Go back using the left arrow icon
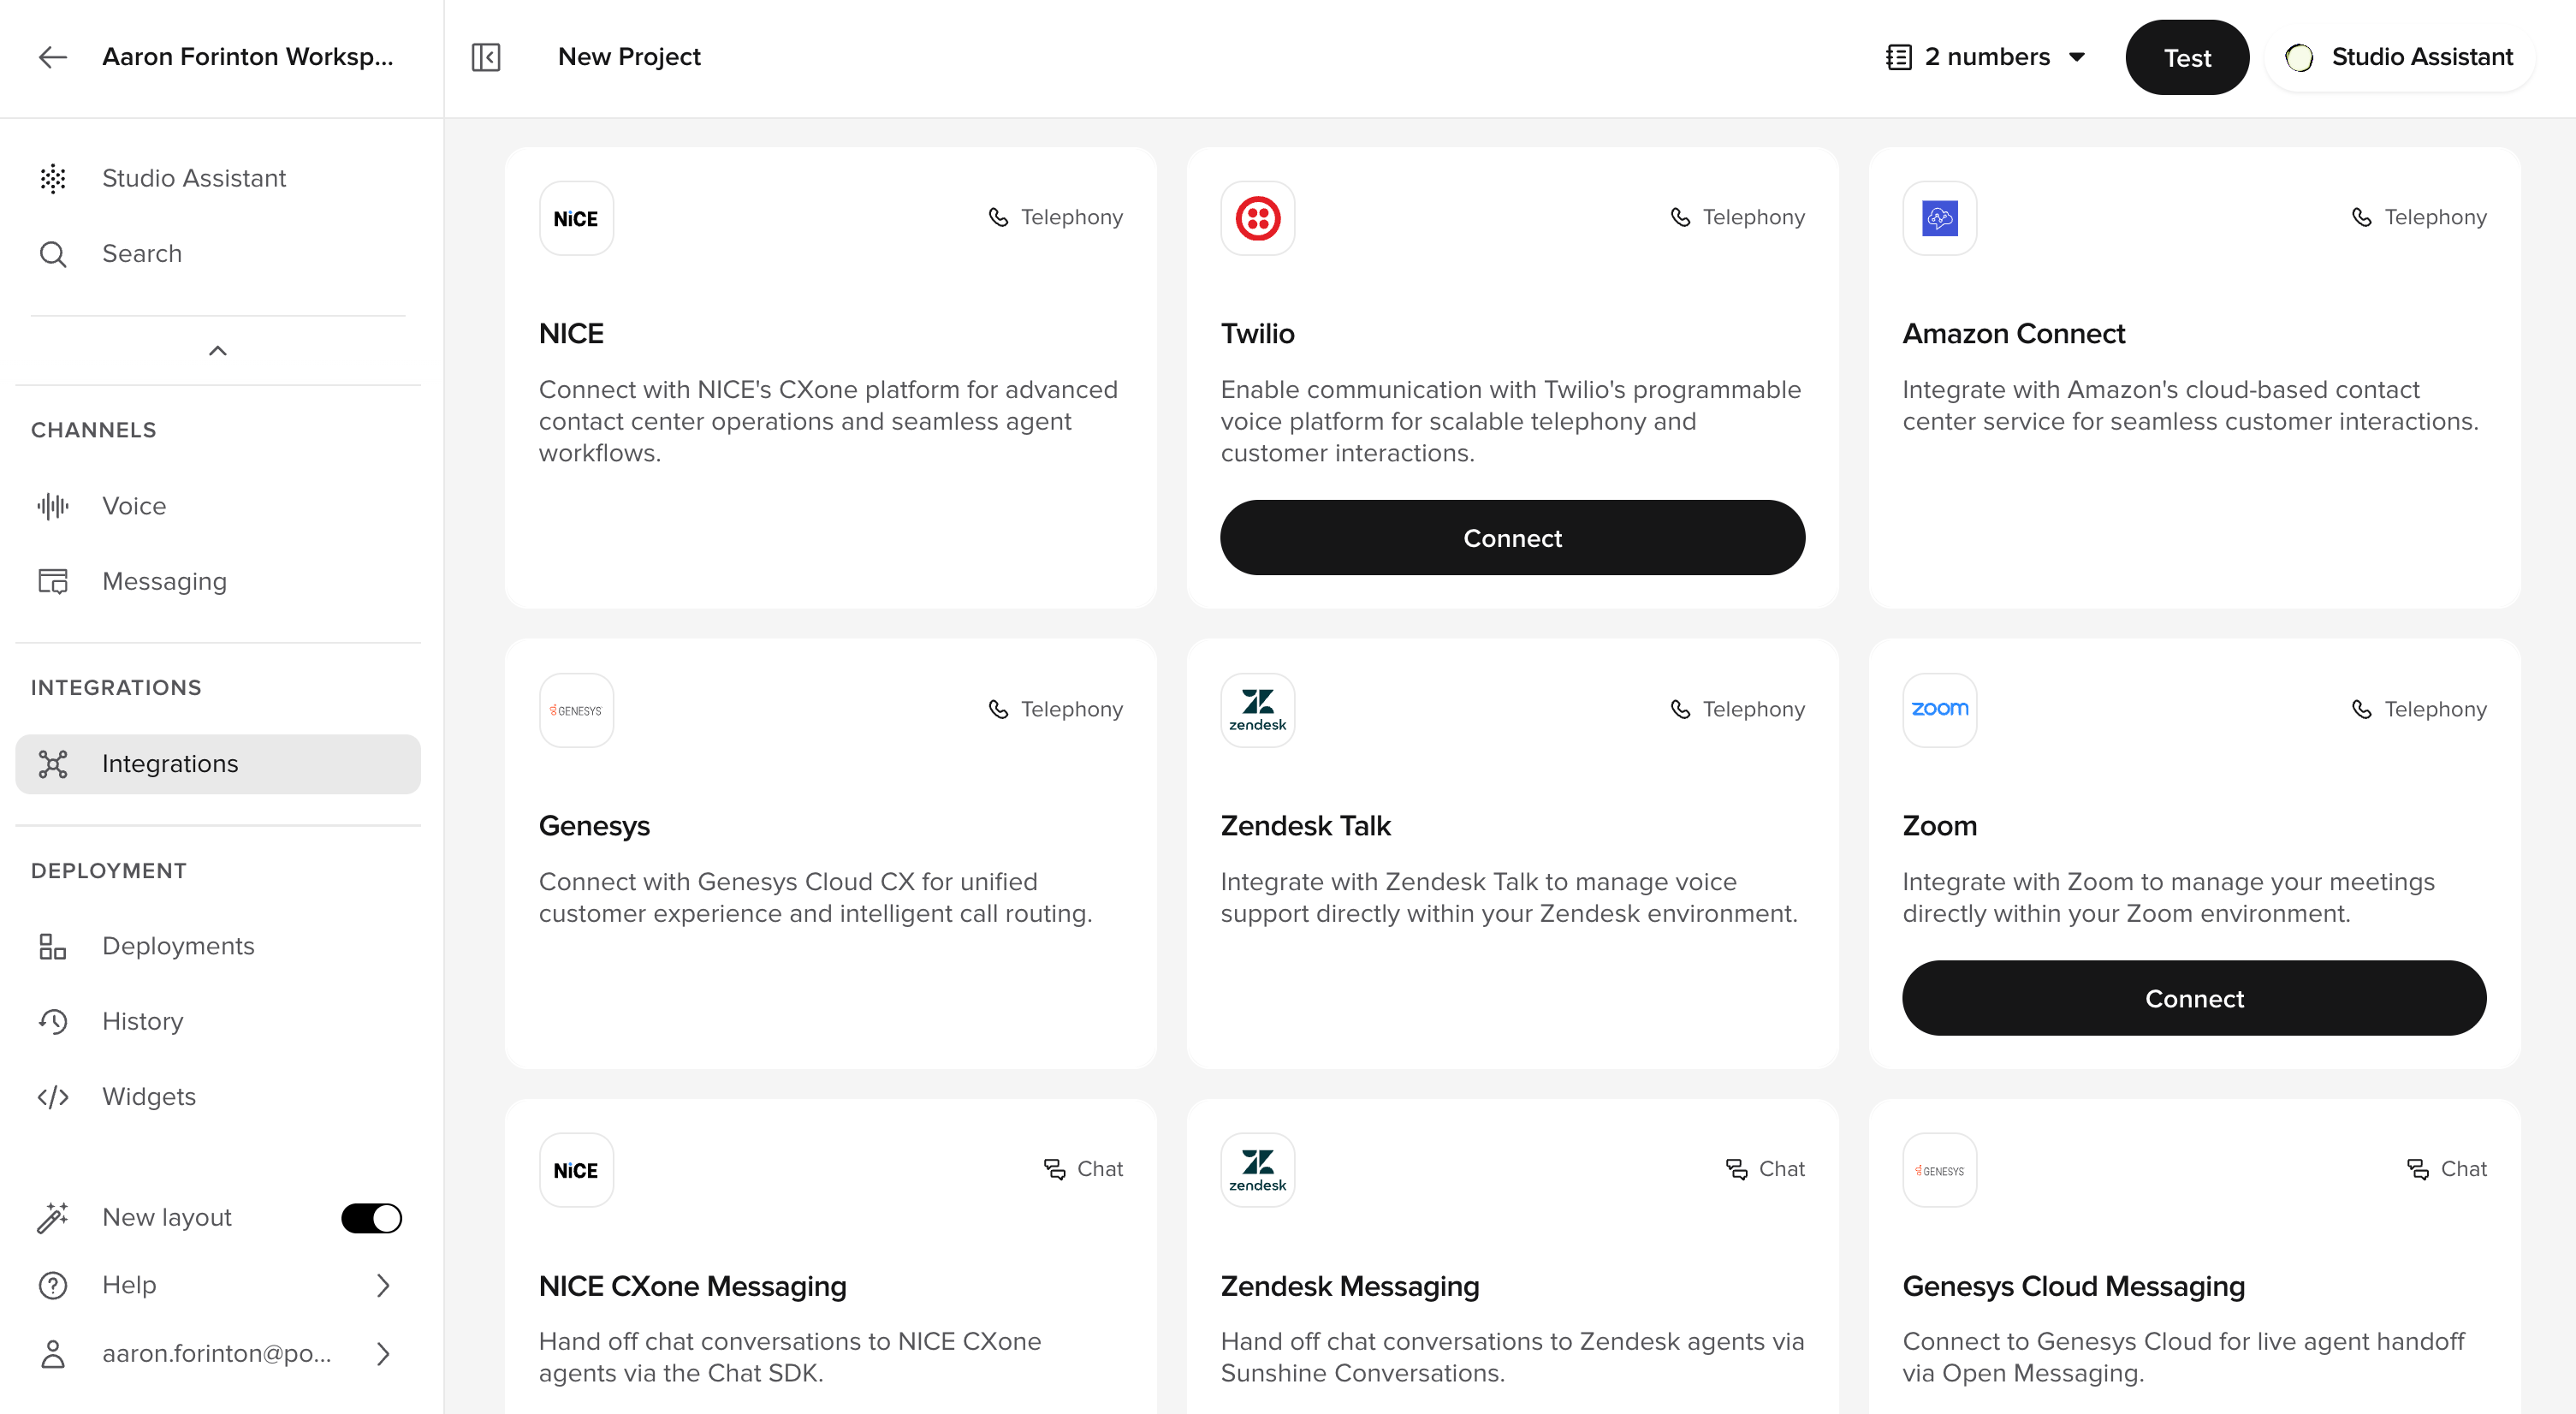 point(53,57)
